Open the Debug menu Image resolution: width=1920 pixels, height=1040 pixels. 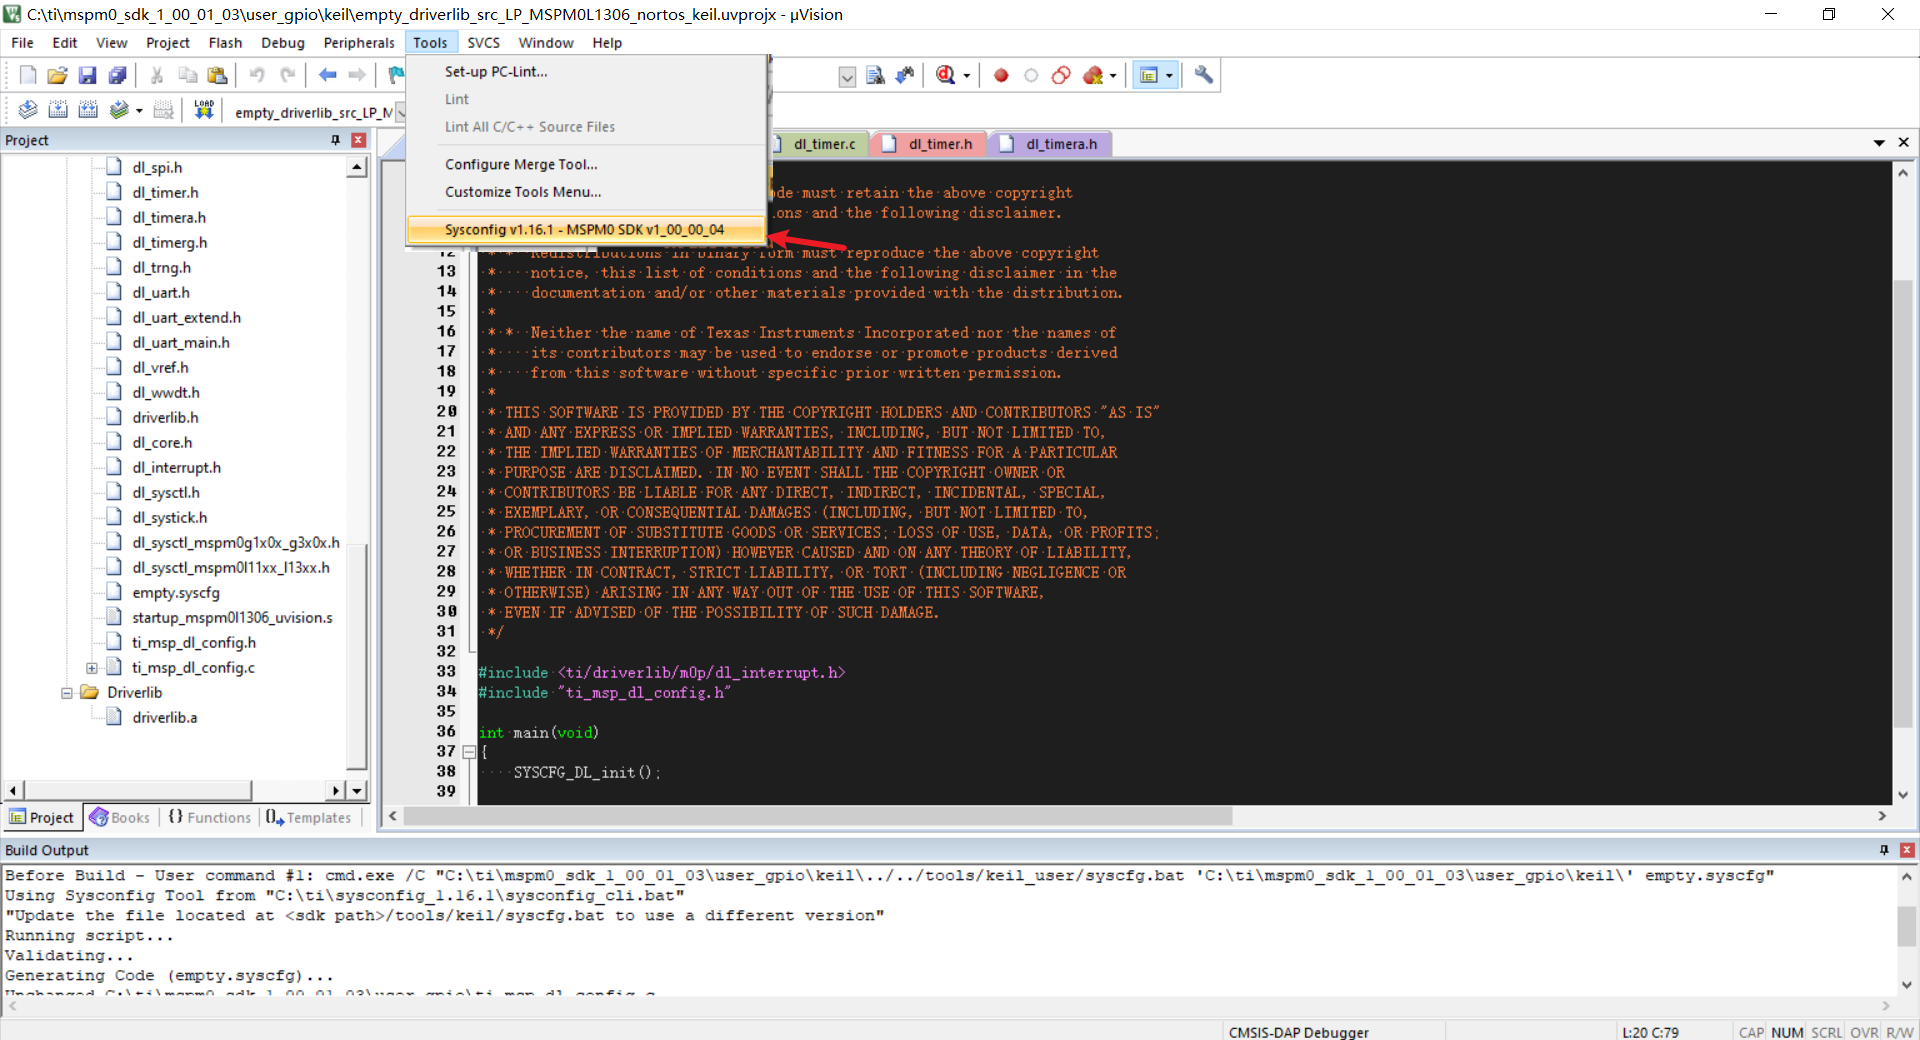point(283,42)
